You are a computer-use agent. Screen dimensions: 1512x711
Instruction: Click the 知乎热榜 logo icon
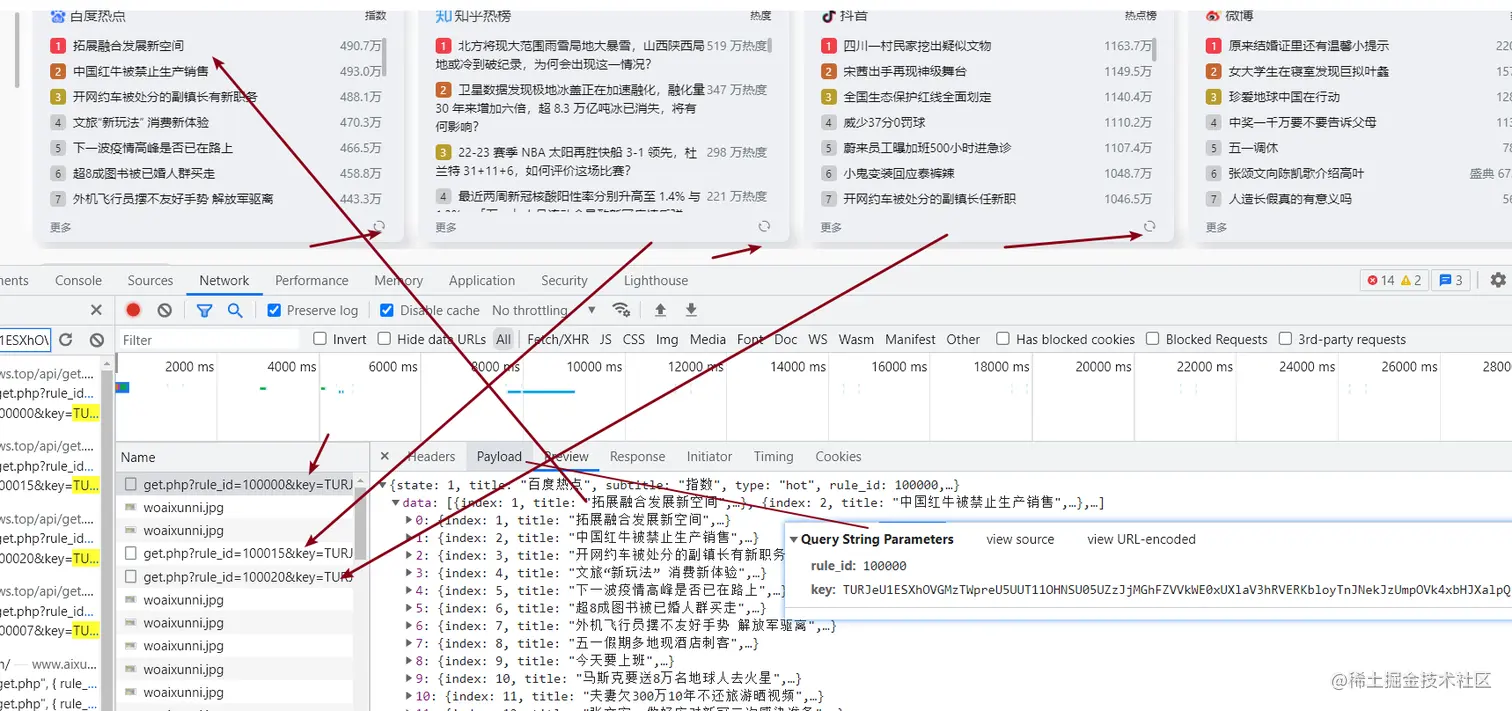pyautogui.click(x=444, y=15)
